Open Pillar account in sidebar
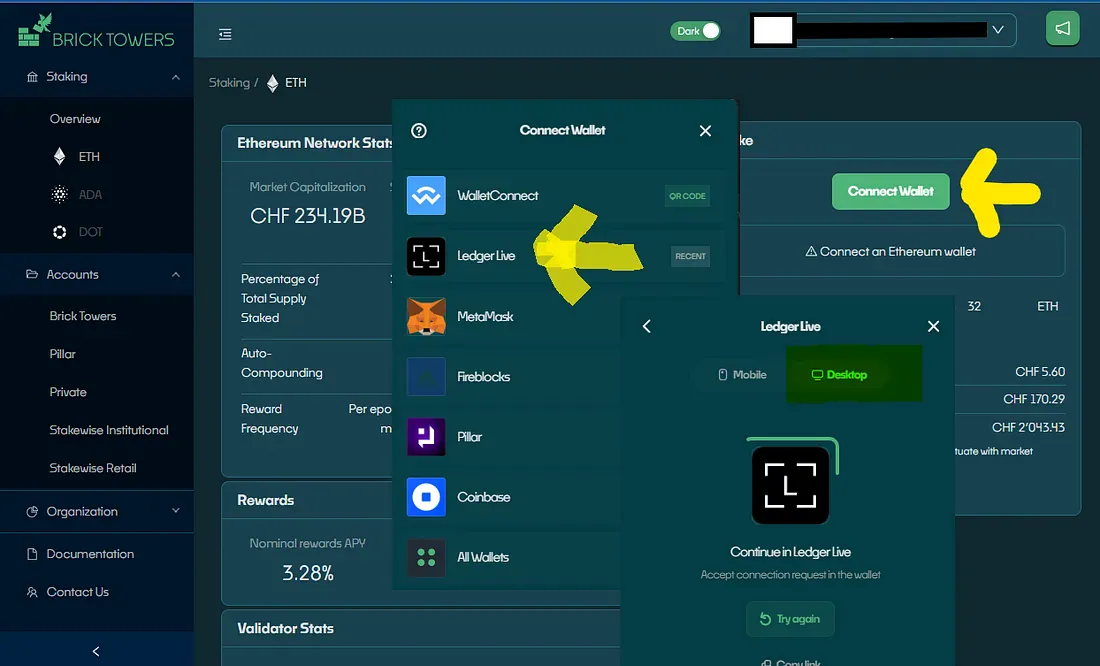1100x666 pixels. (x=62, y=354)
